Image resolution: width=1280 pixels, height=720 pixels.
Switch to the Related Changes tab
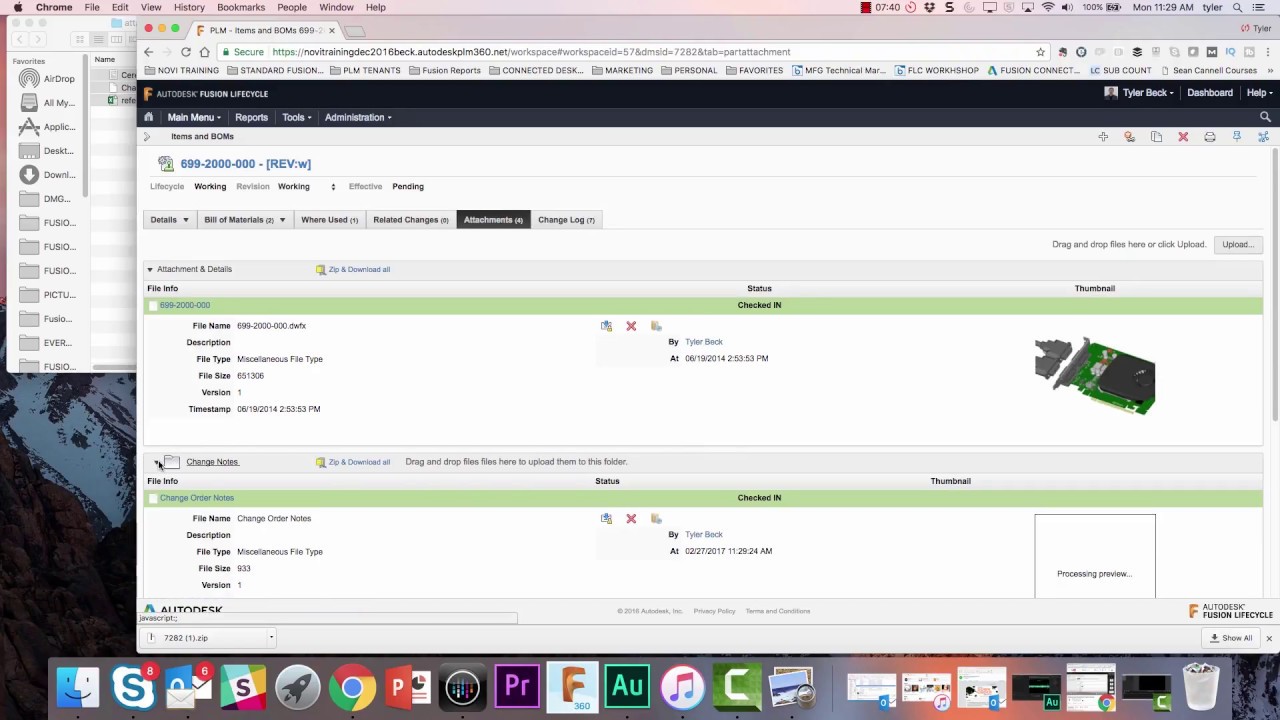[410, 220]
